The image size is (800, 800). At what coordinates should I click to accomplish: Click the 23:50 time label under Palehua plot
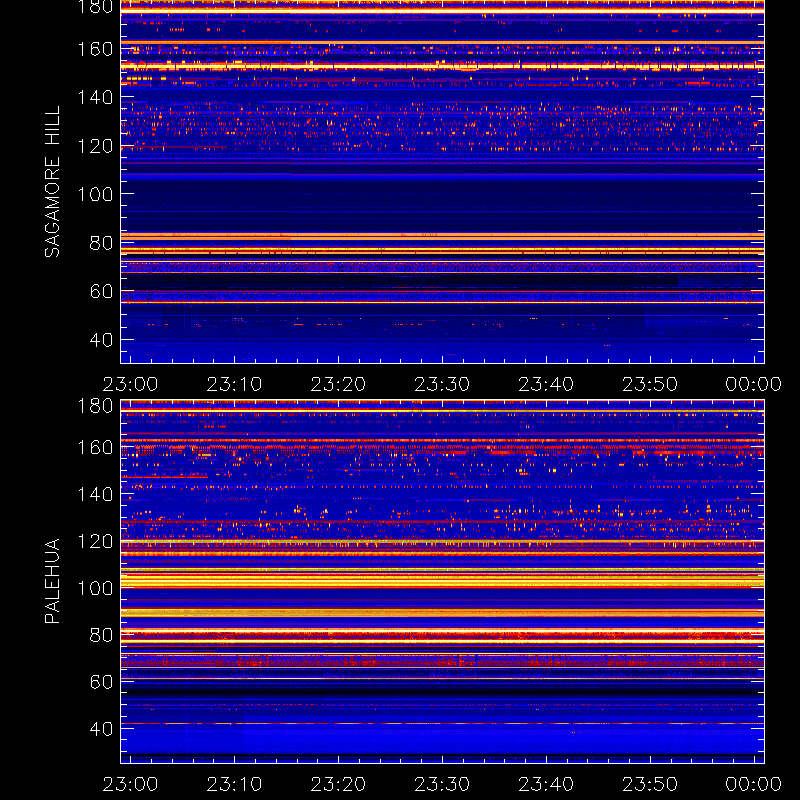650,784
